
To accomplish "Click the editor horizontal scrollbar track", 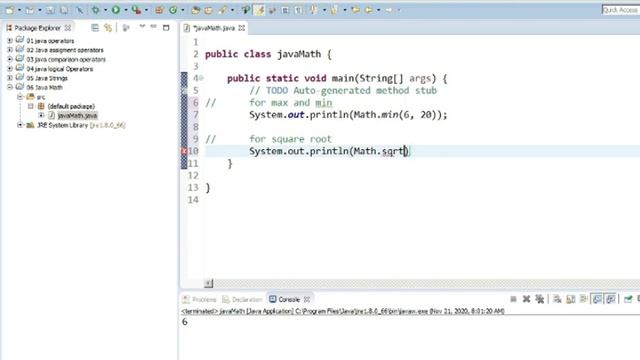I will [x=427, y=283].
